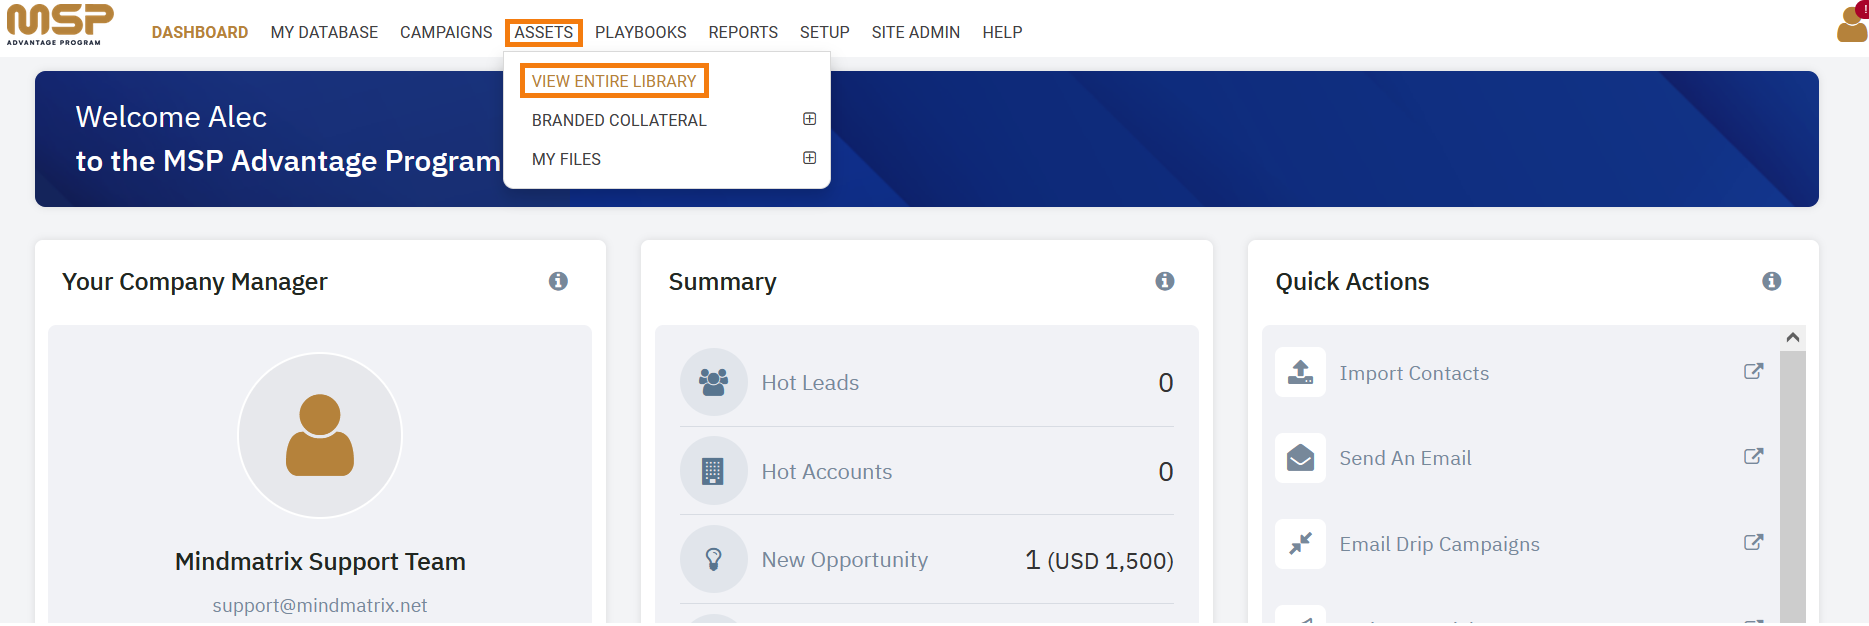Expand the My Files submenu

point(810,158)
